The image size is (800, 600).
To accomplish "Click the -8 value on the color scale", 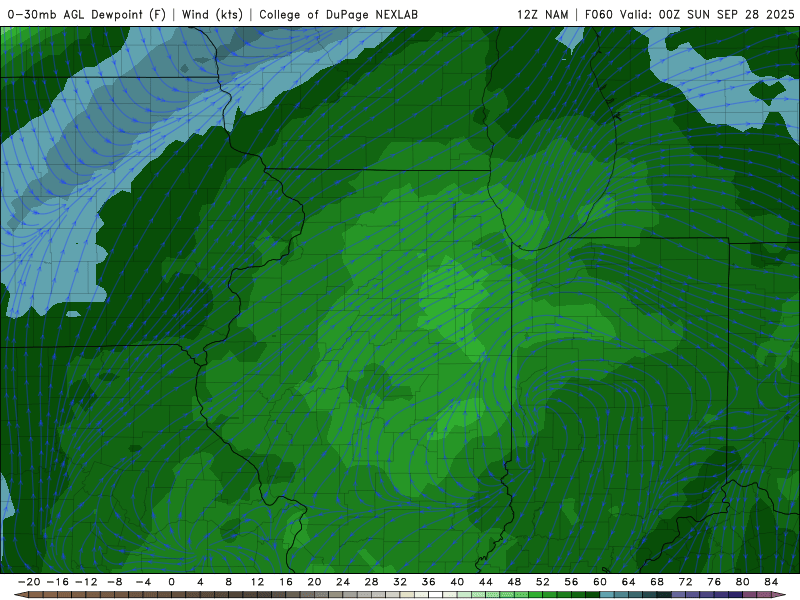I will pos(114,582).
